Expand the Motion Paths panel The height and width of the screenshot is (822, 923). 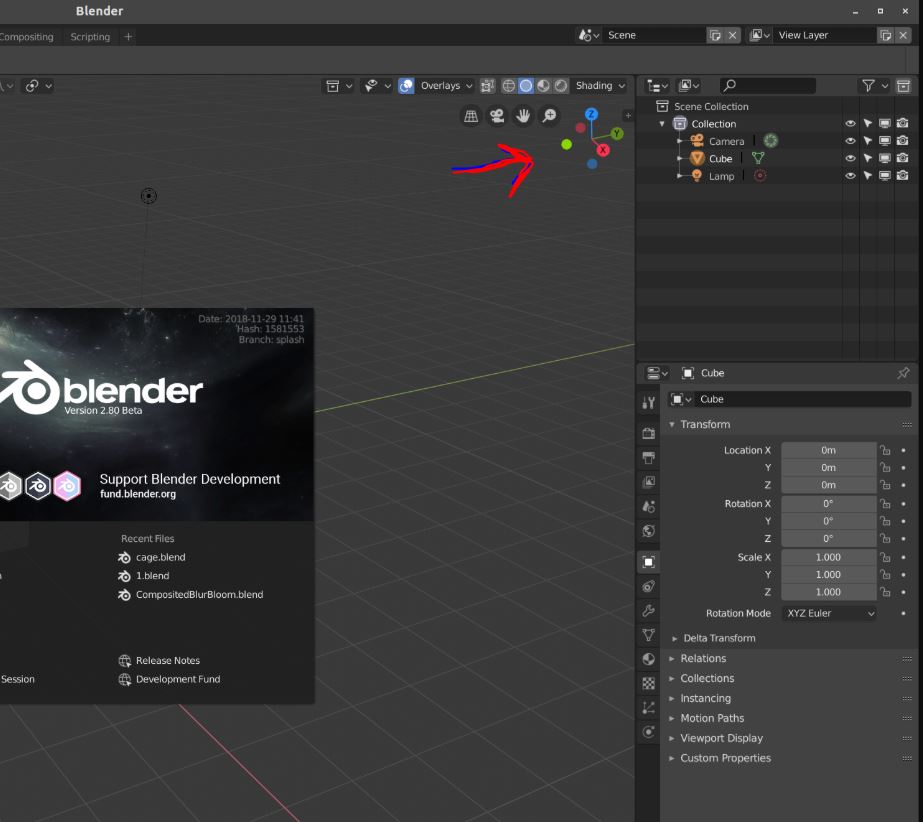tap(712, 718)
